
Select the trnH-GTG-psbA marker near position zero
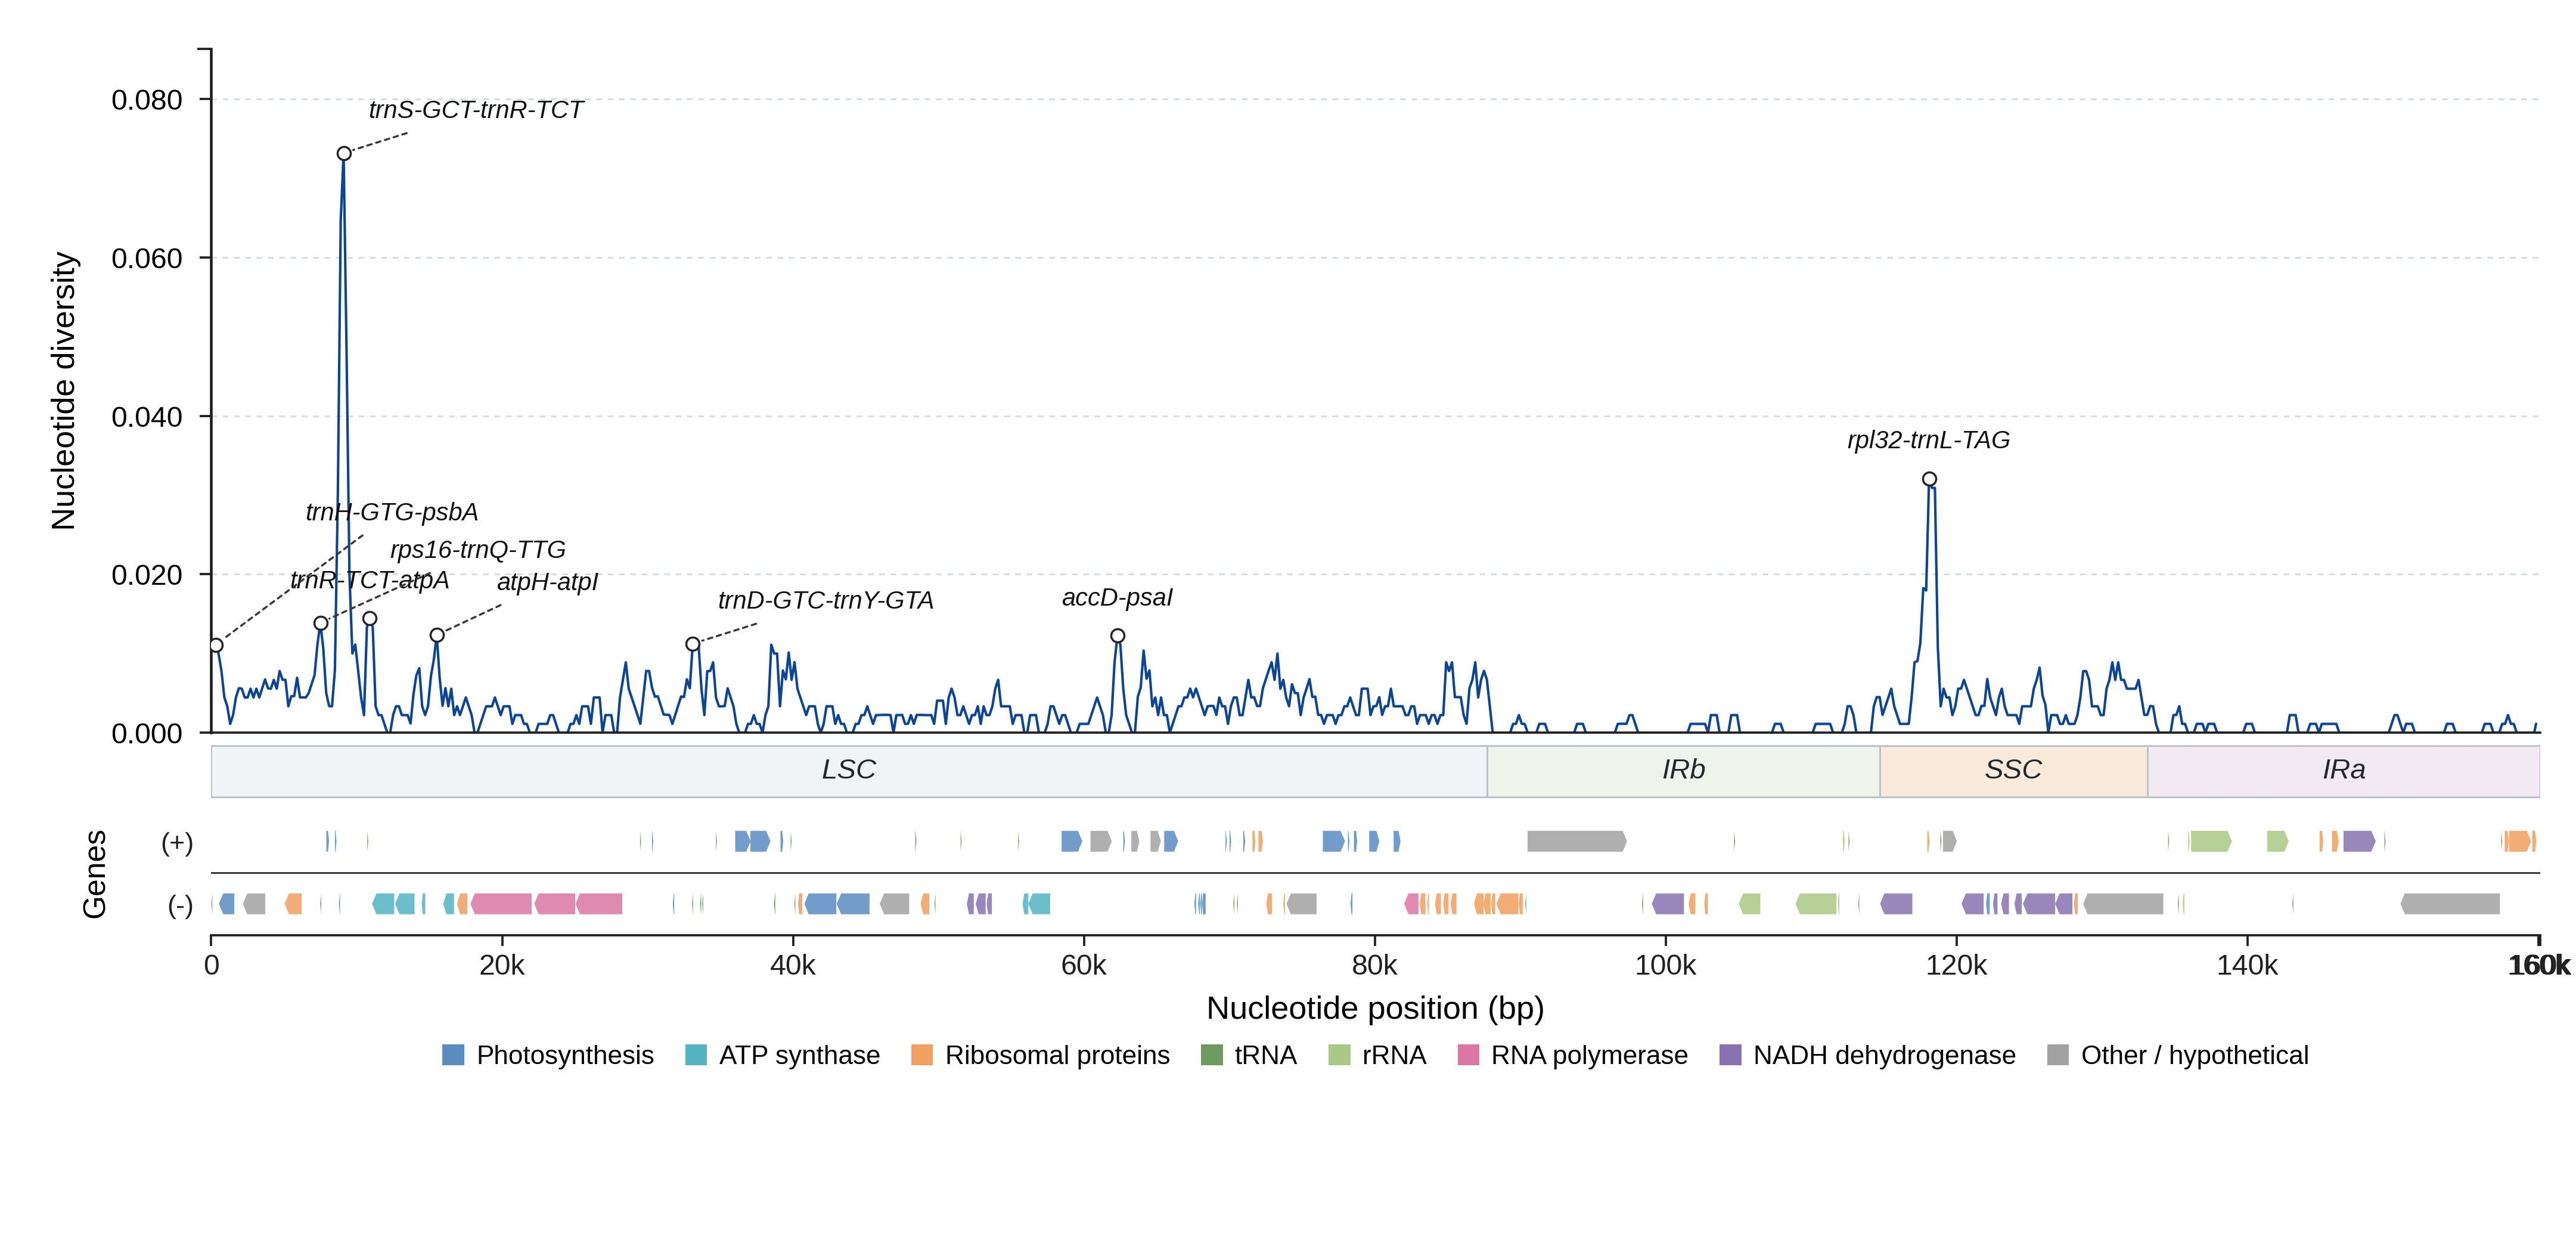216,645
